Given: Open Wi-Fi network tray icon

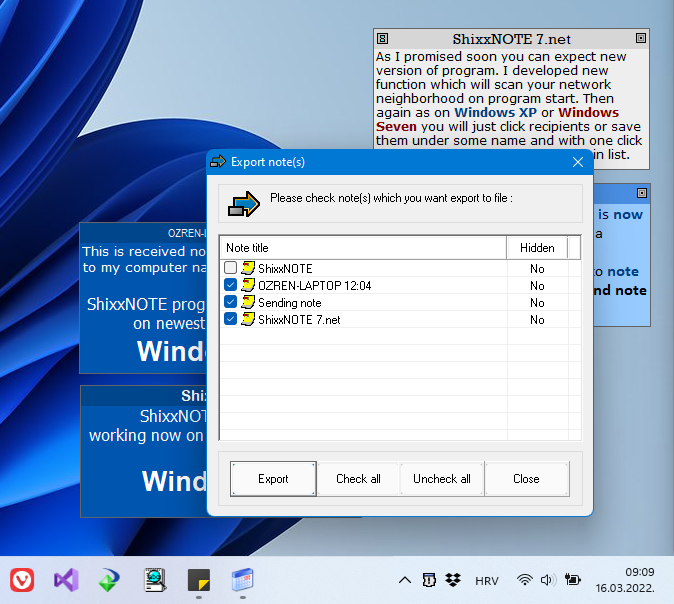Looking at the screenshot, I should pos(524,580).
